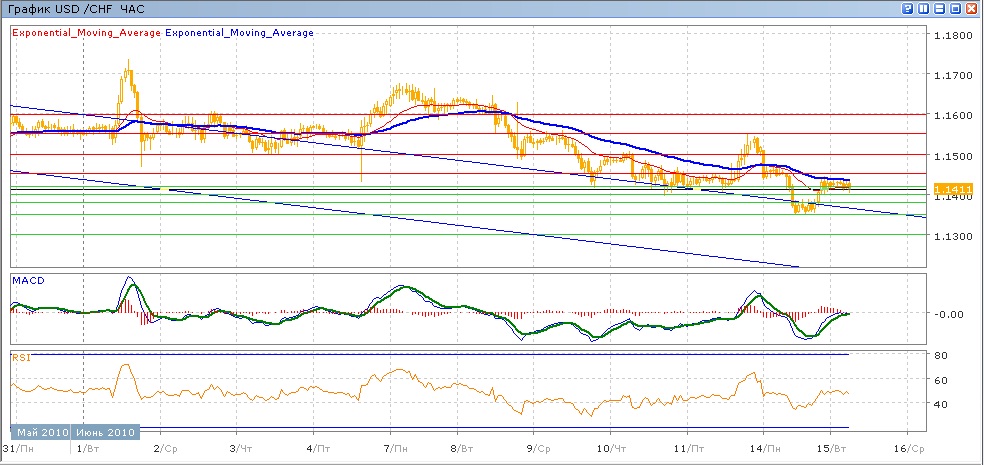
Task: Click the help question mark icon
Action: tap(908, 8)
